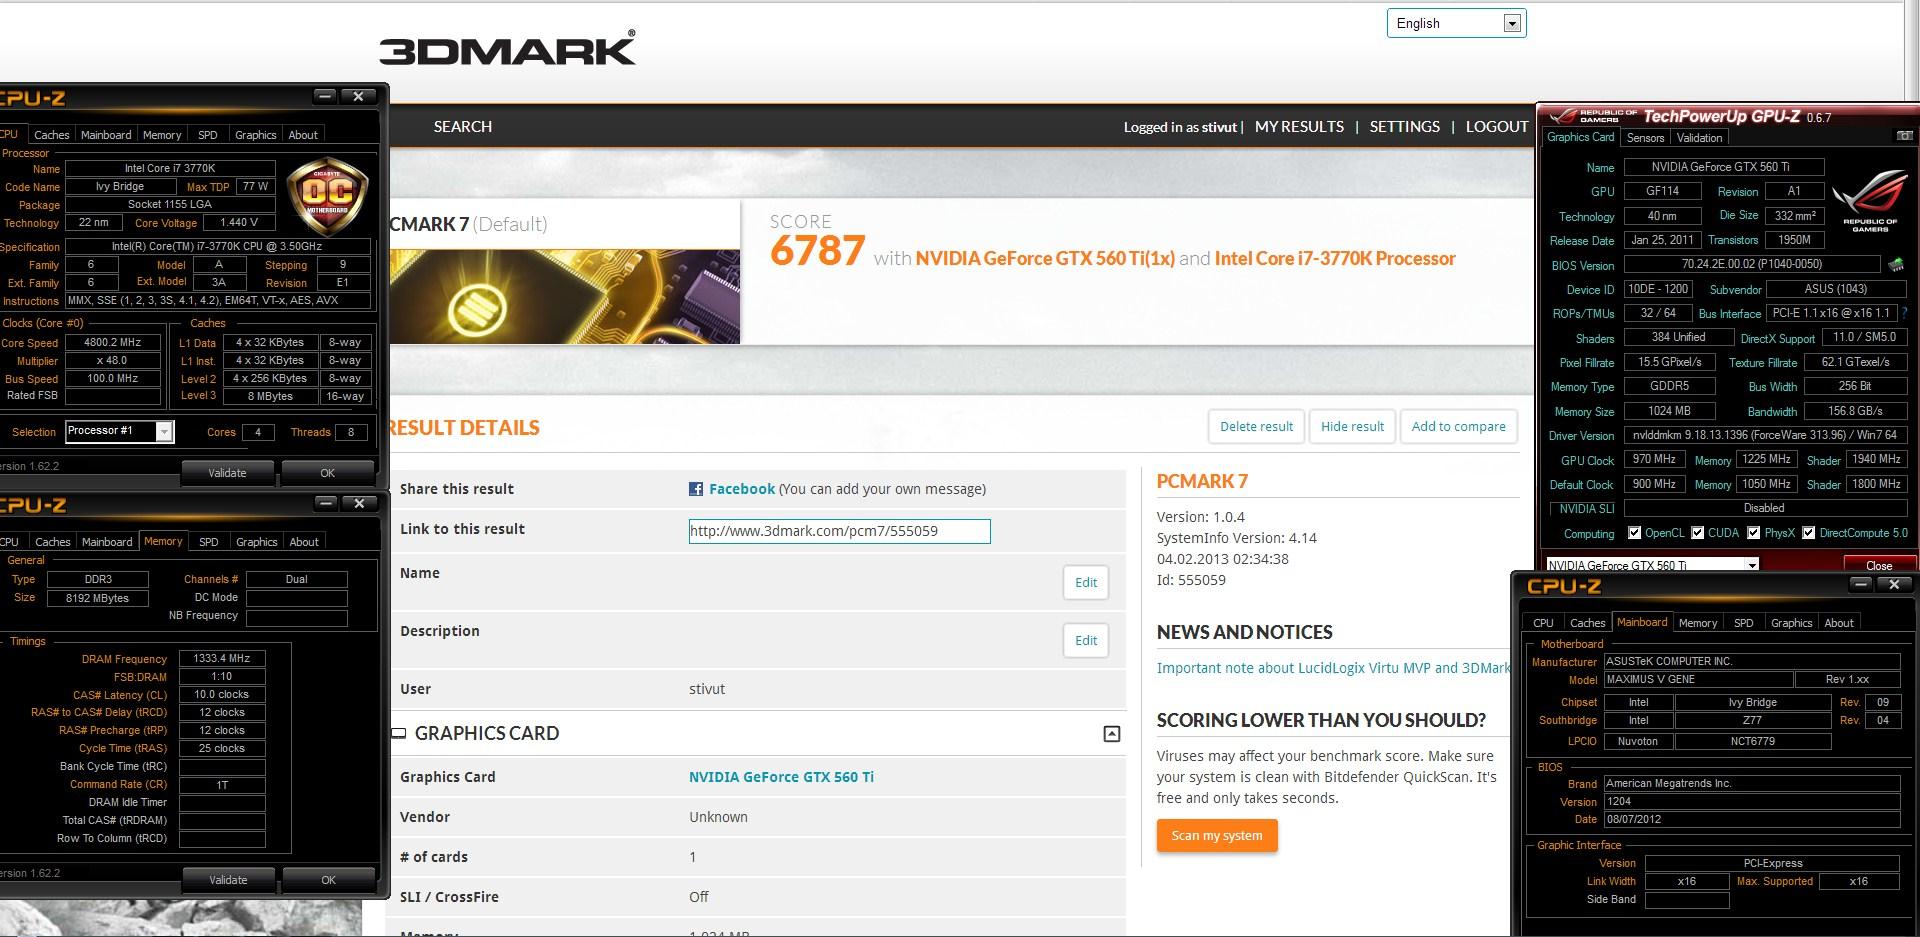Viewport: 1920px width, 937px height.
Task: Click Edit button next to Description
Action: (1085, 640)
